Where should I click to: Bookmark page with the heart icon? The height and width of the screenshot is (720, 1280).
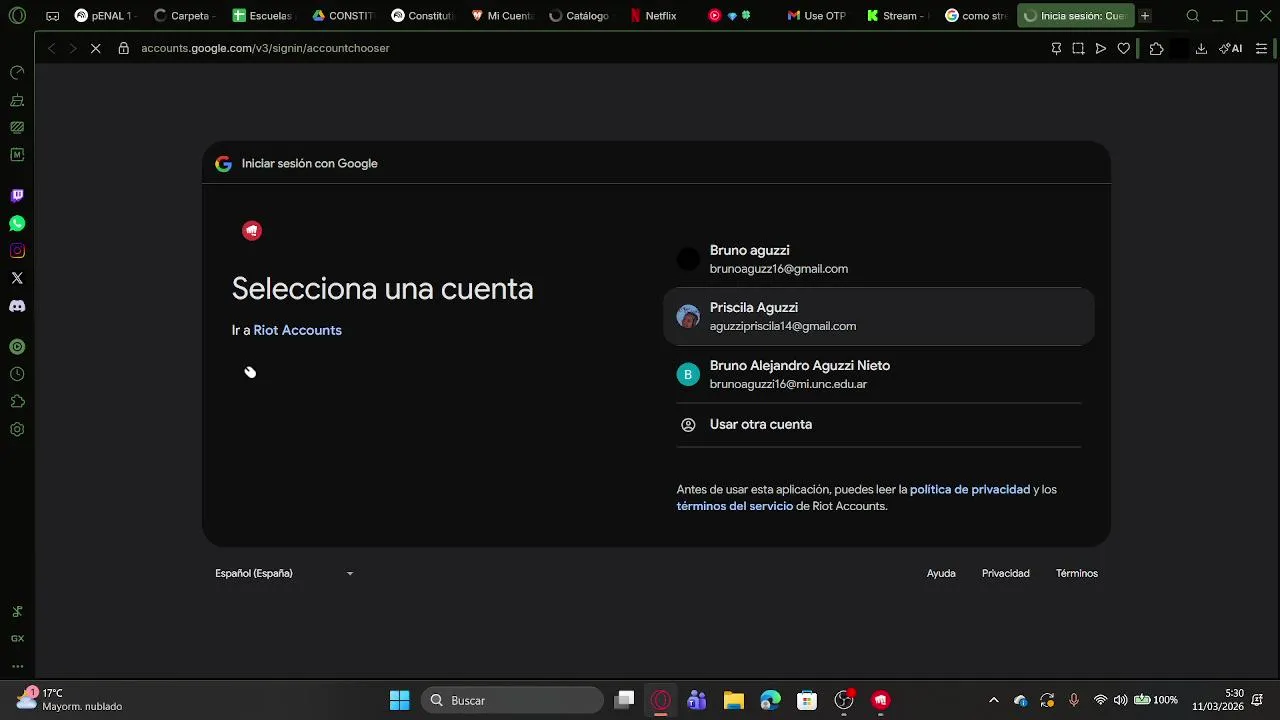point(1124,48)
